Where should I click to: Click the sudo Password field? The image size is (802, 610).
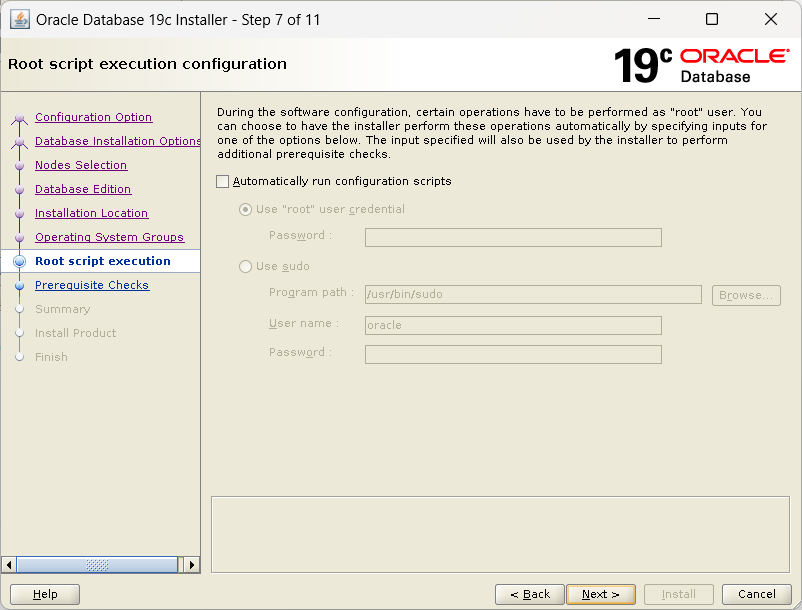pyautogui.click(x=513, y=354)
